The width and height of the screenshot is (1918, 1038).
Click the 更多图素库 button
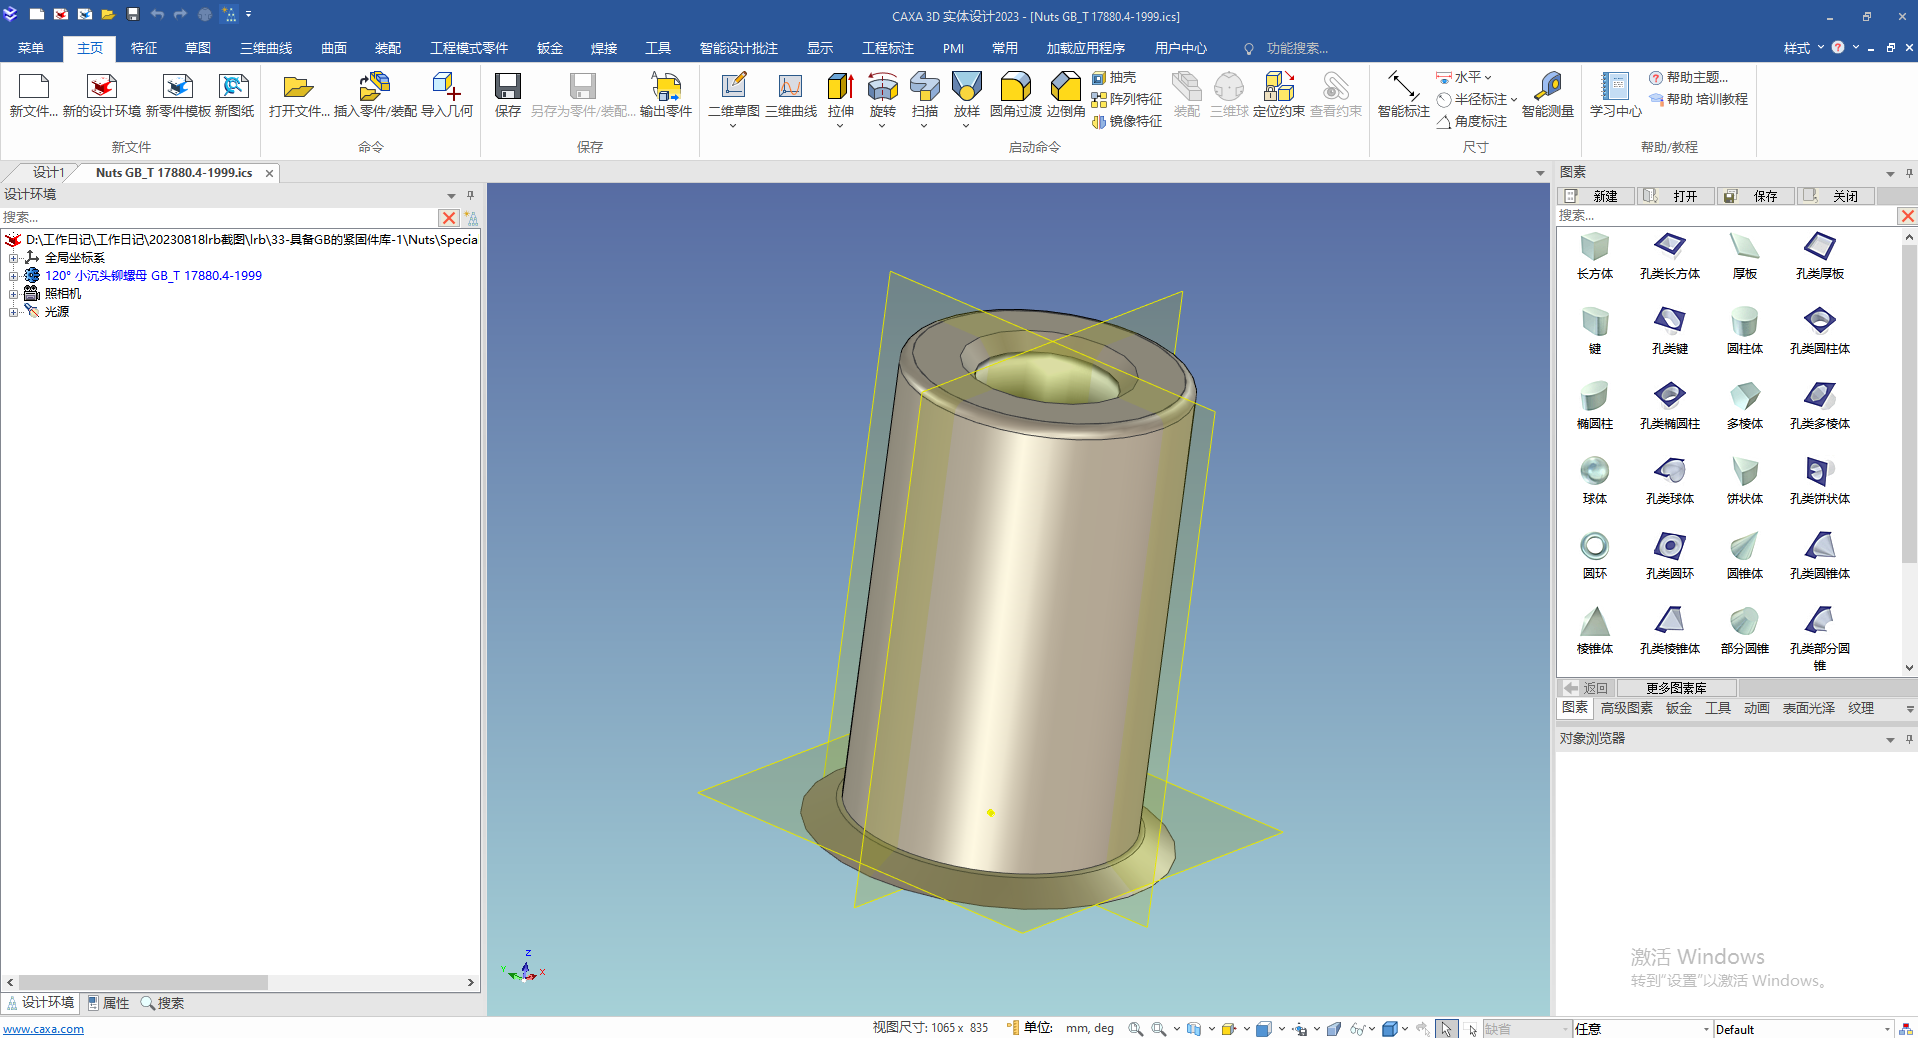click(1676, 688)
